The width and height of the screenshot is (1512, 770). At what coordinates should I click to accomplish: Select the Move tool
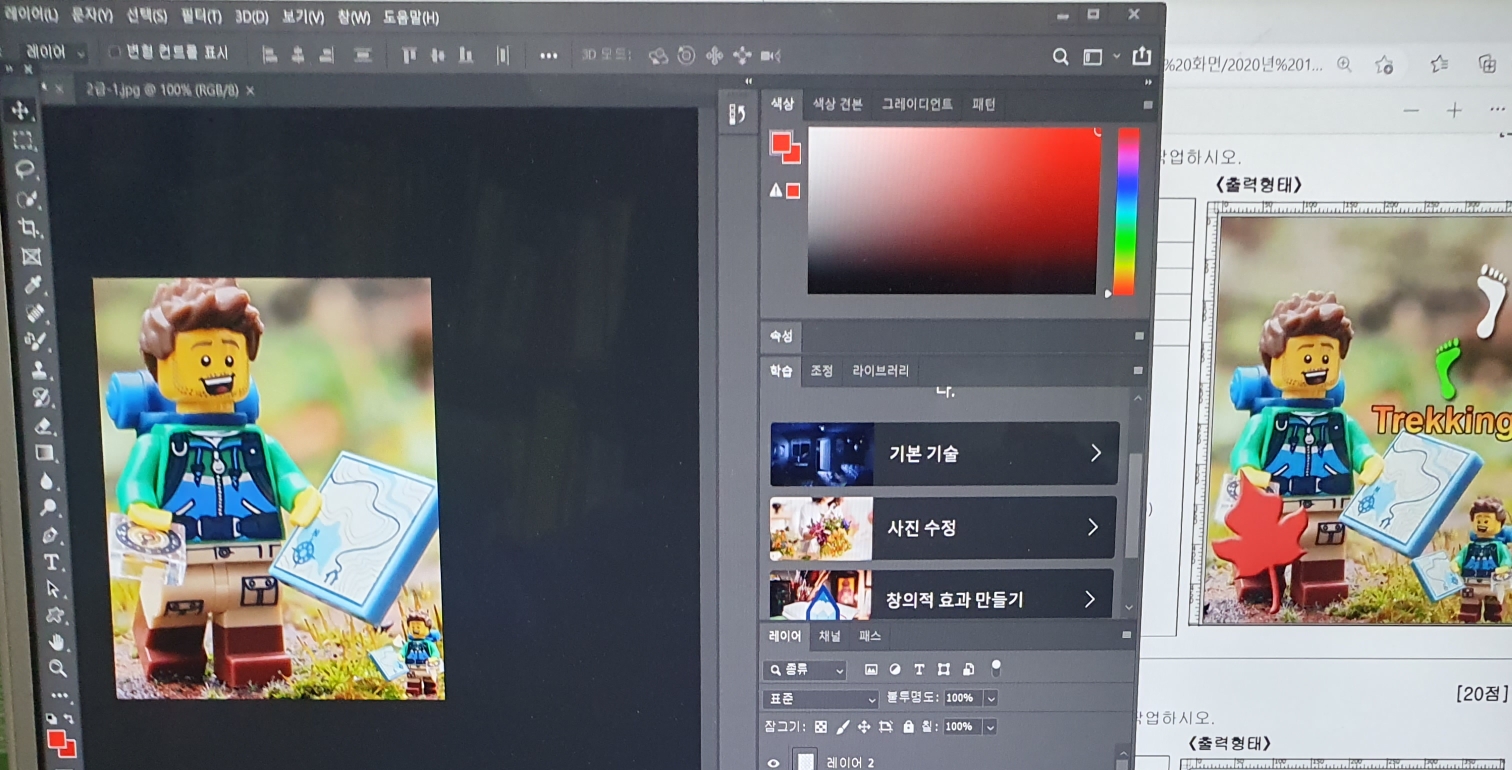point(21,110)
